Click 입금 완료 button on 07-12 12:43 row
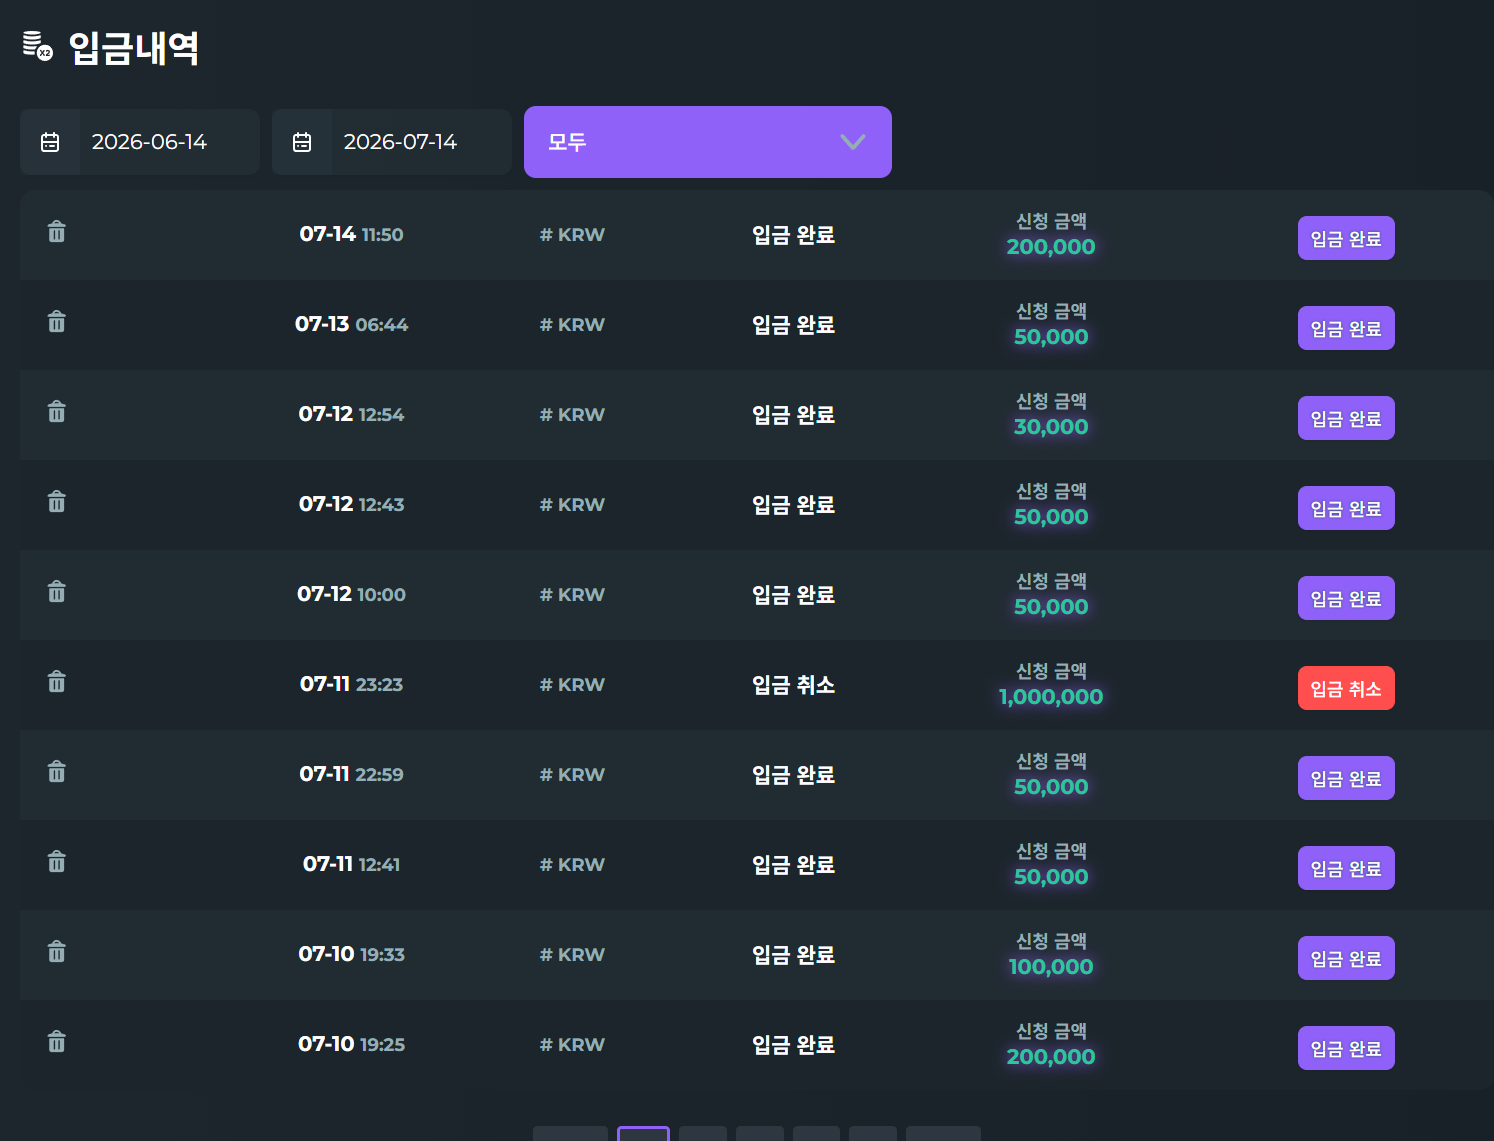Screen dimensions: 1494x1141 pos(1346,508)
